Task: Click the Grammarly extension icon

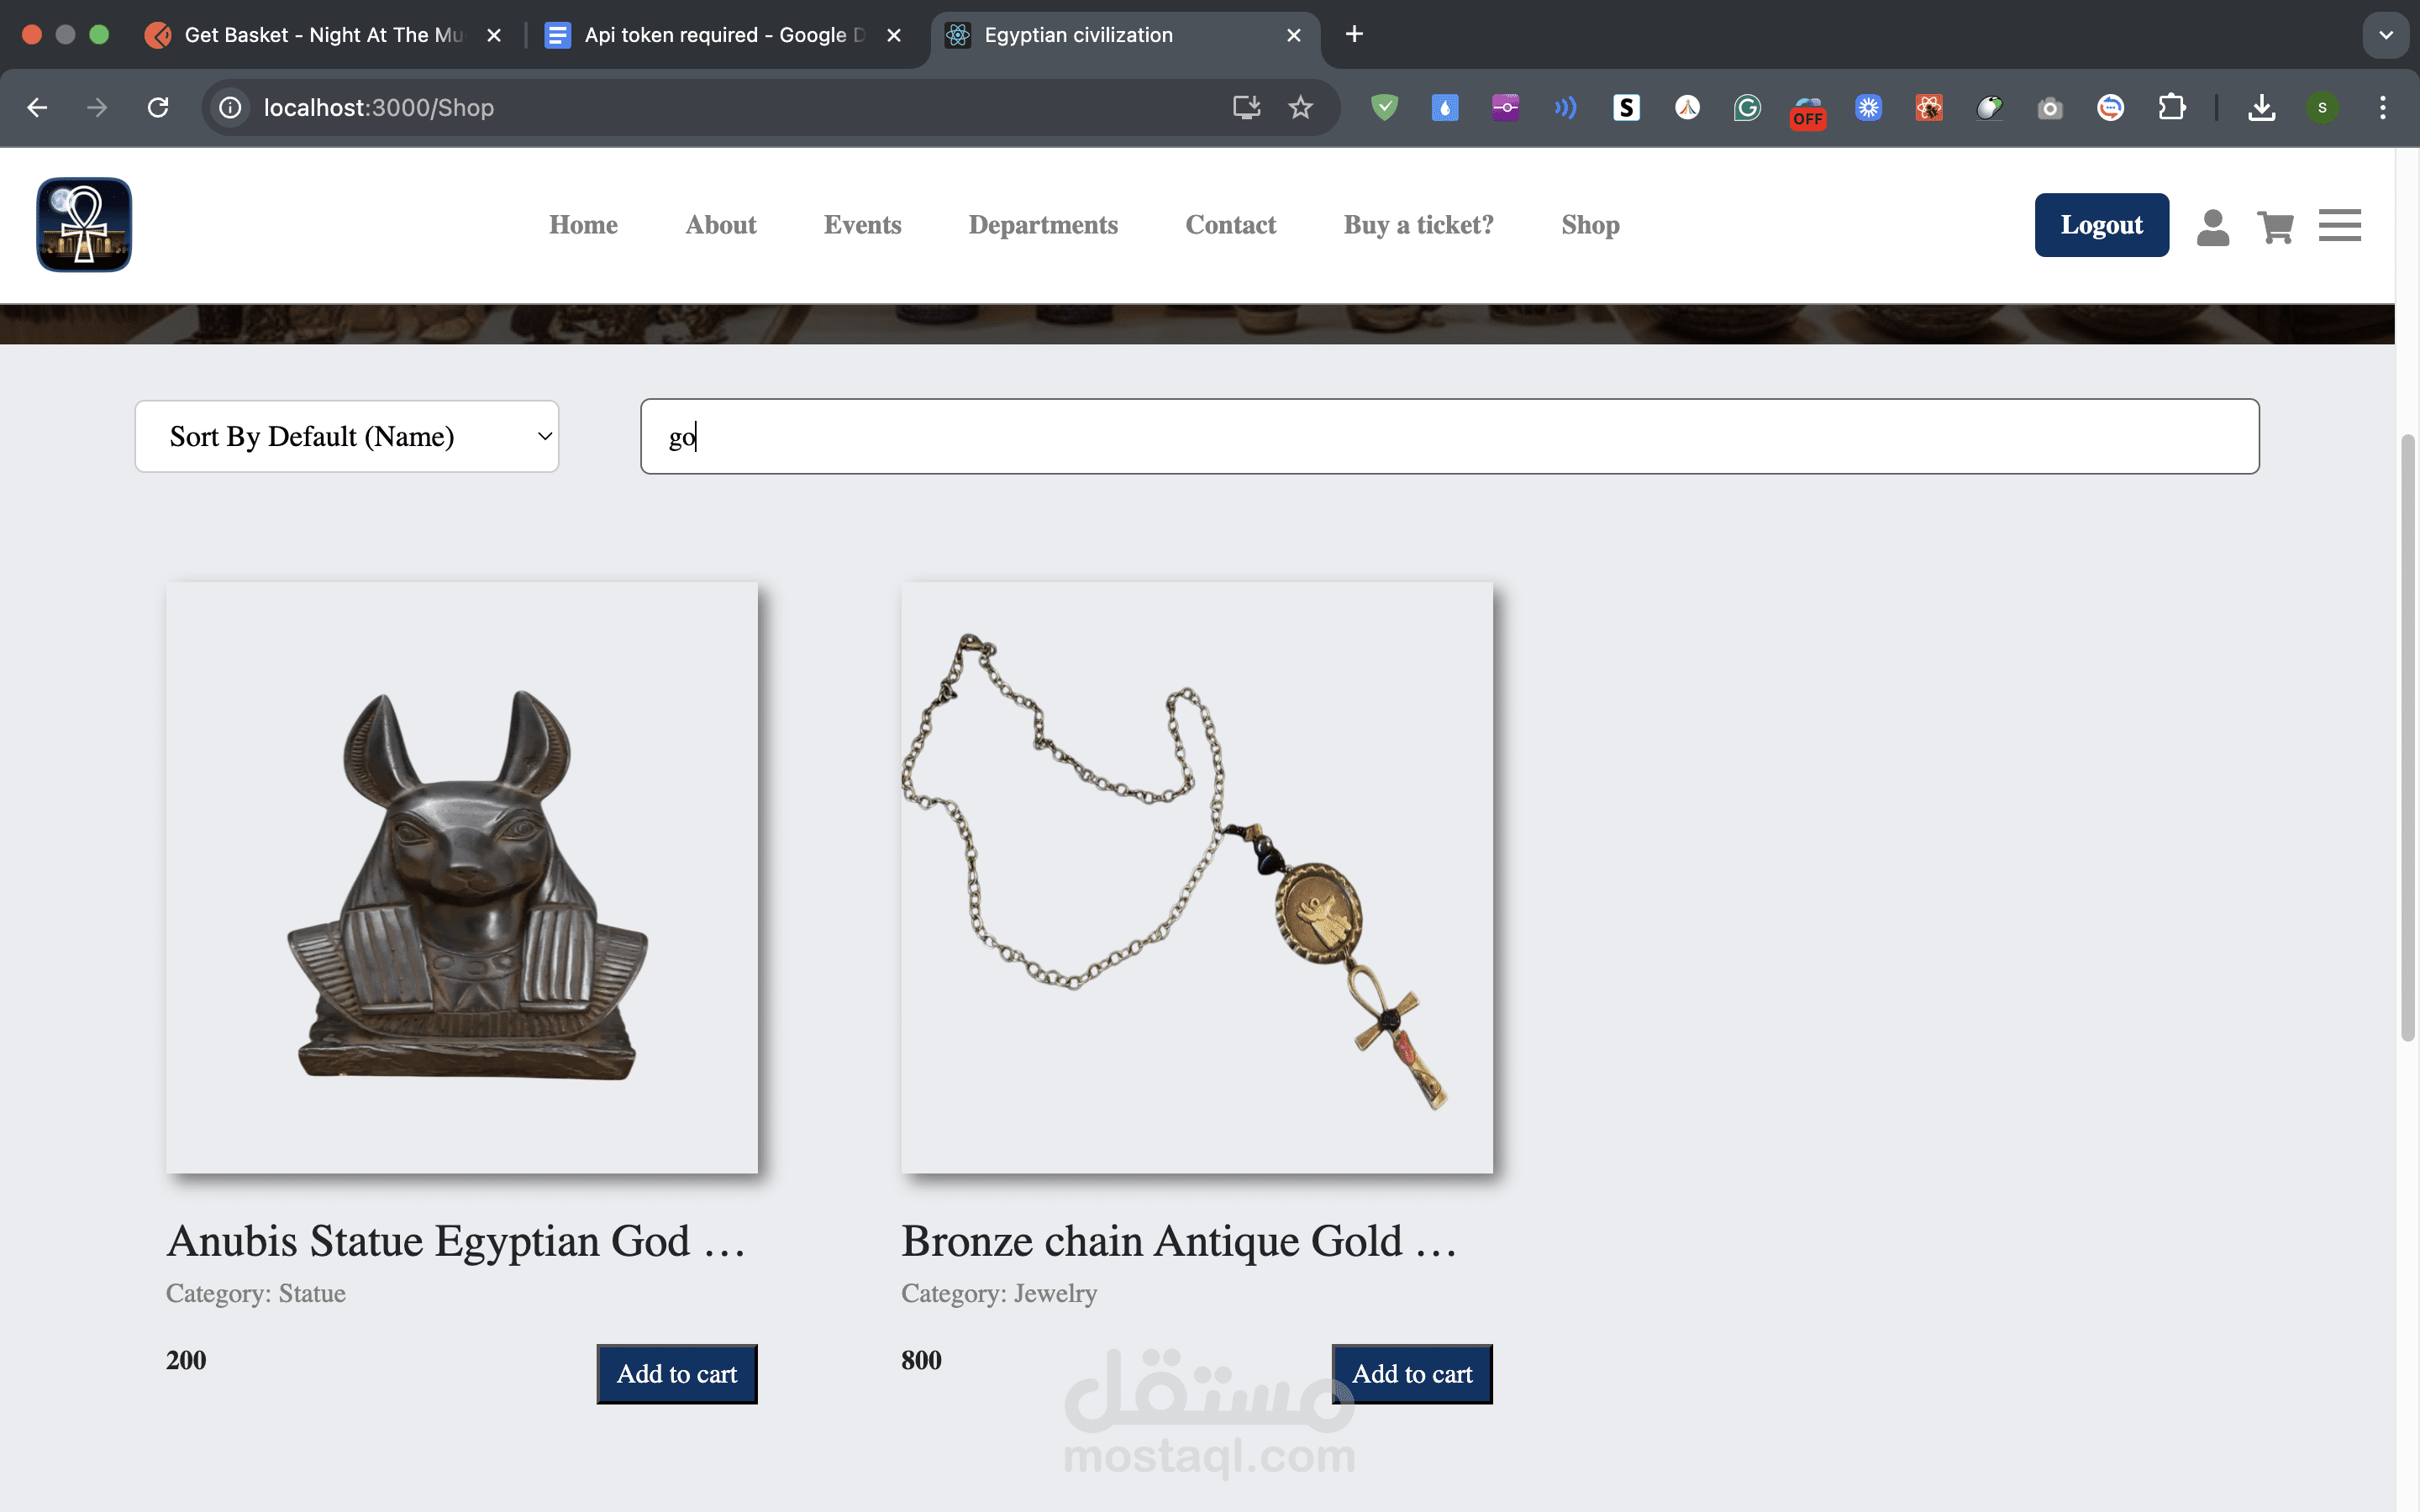Action: point(1747,107)
